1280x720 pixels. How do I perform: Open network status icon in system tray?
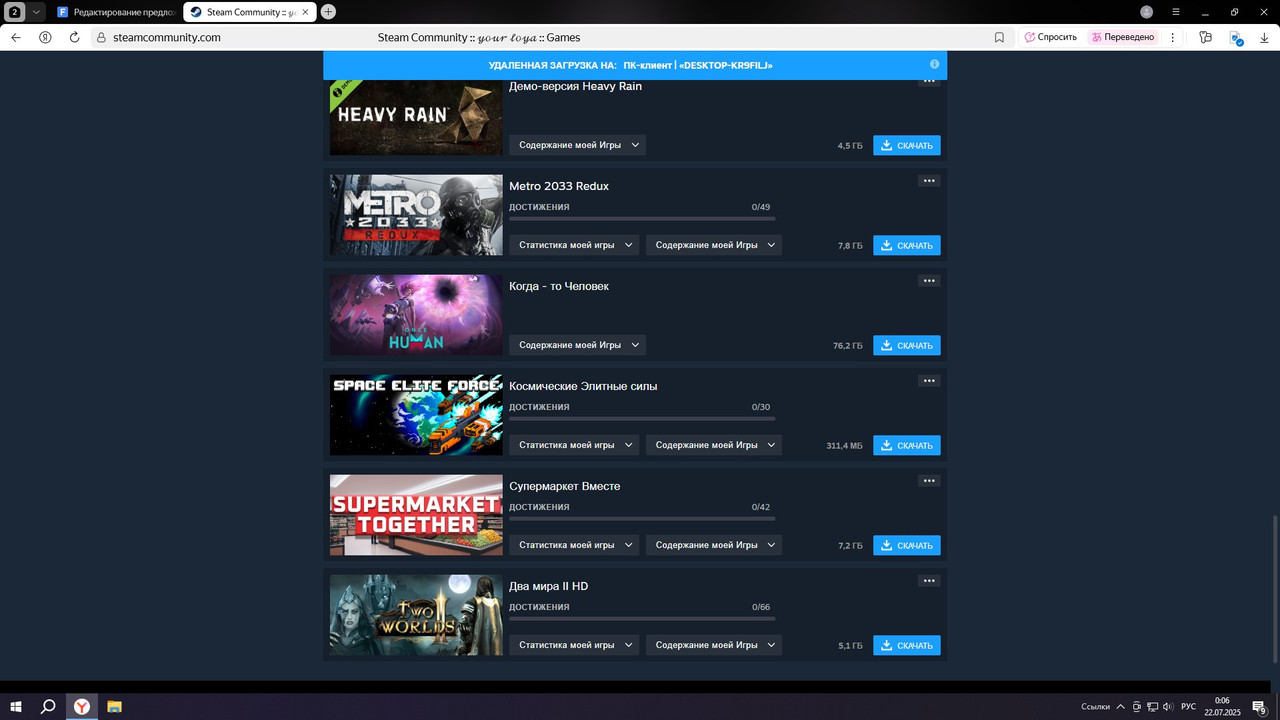(x=1152, y=707)
